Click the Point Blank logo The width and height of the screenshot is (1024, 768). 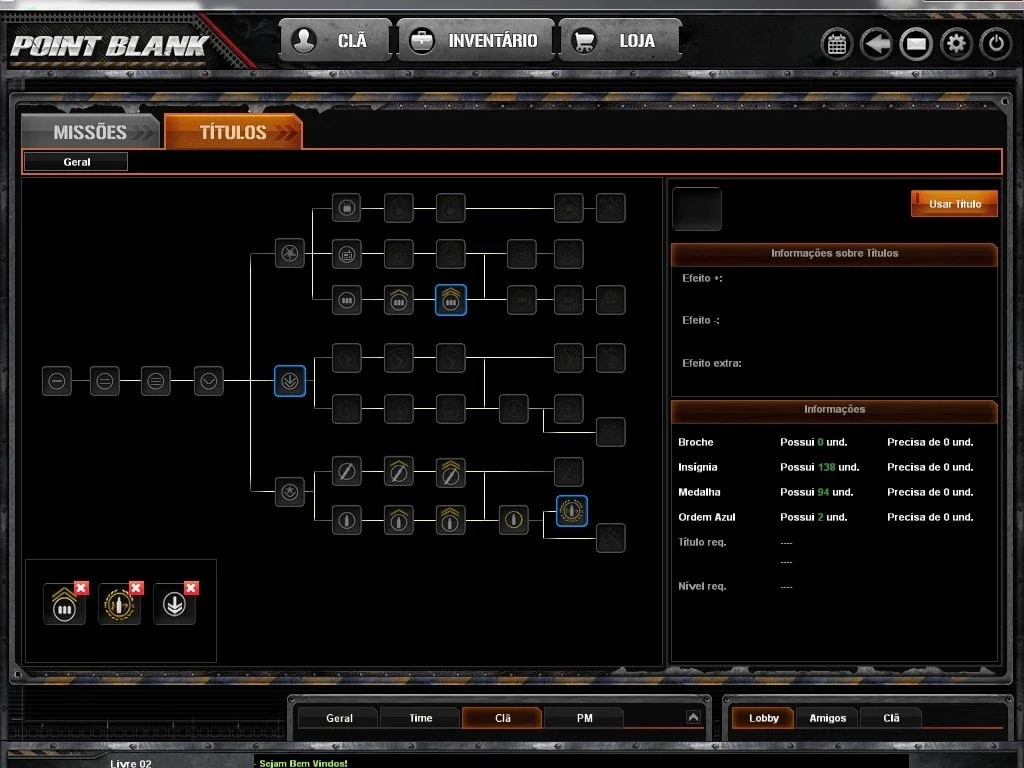109,47
